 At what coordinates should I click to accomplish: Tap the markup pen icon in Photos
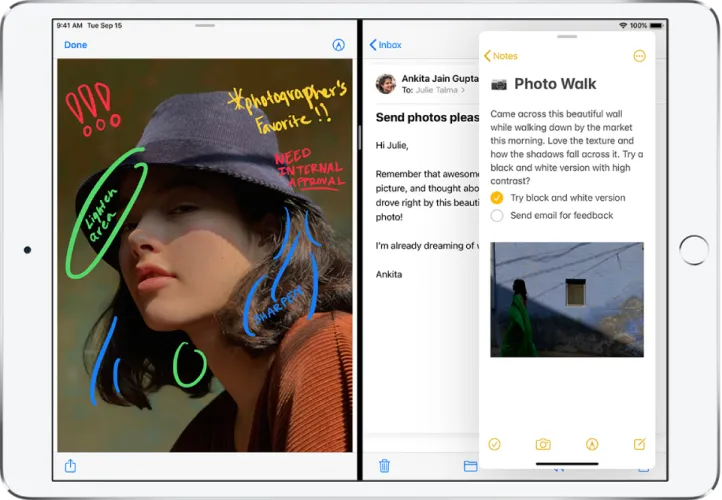click(x=337, y=45)
